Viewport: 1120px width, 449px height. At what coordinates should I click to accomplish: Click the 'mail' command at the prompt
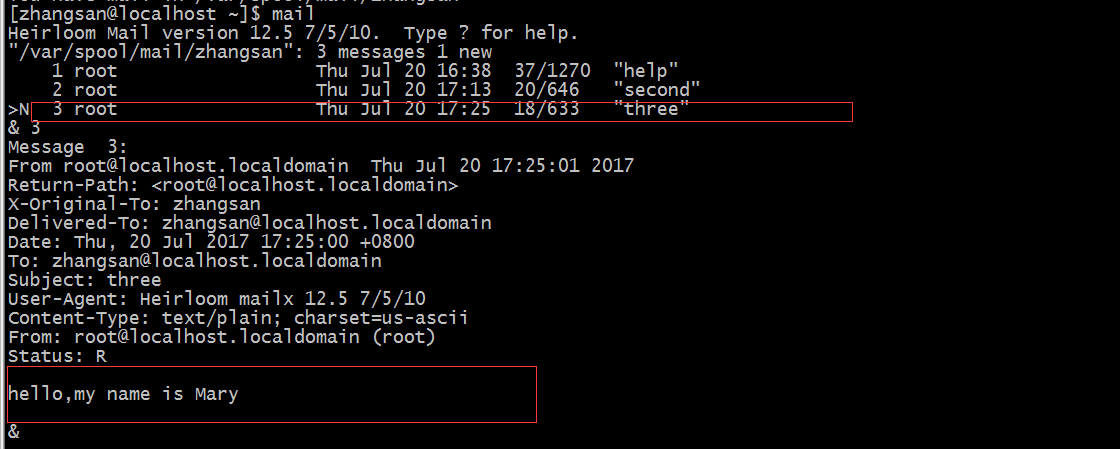pyautogui.click(x=292, y=14)
